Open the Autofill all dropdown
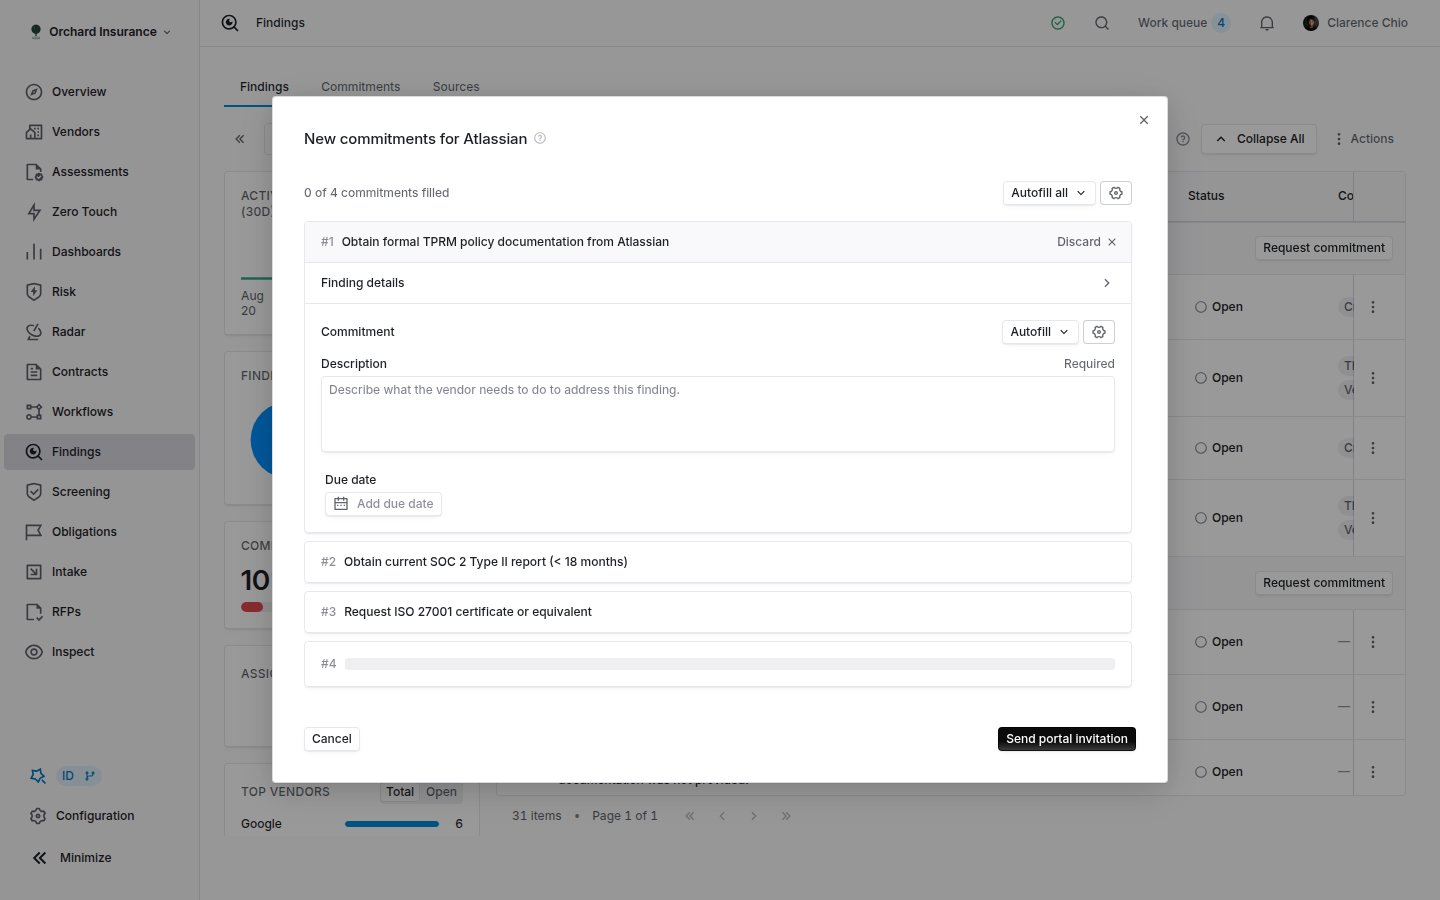This screenshot has height=900, width=1440. point(1049,193)
